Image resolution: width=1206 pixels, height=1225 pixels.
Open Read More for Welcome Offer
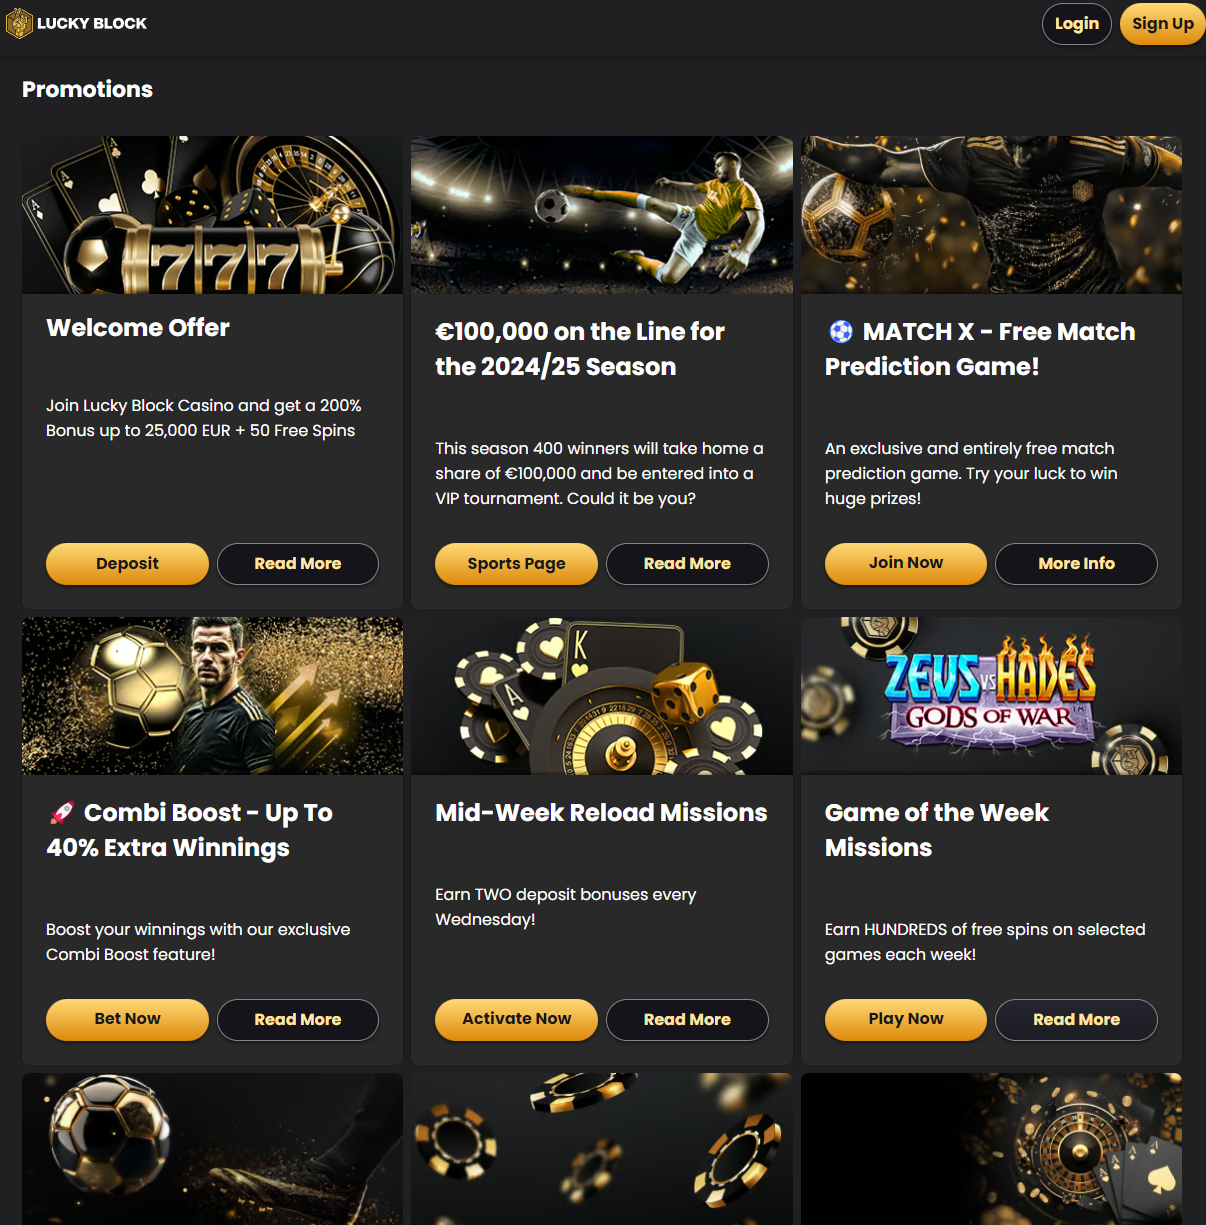pos(298,564)
